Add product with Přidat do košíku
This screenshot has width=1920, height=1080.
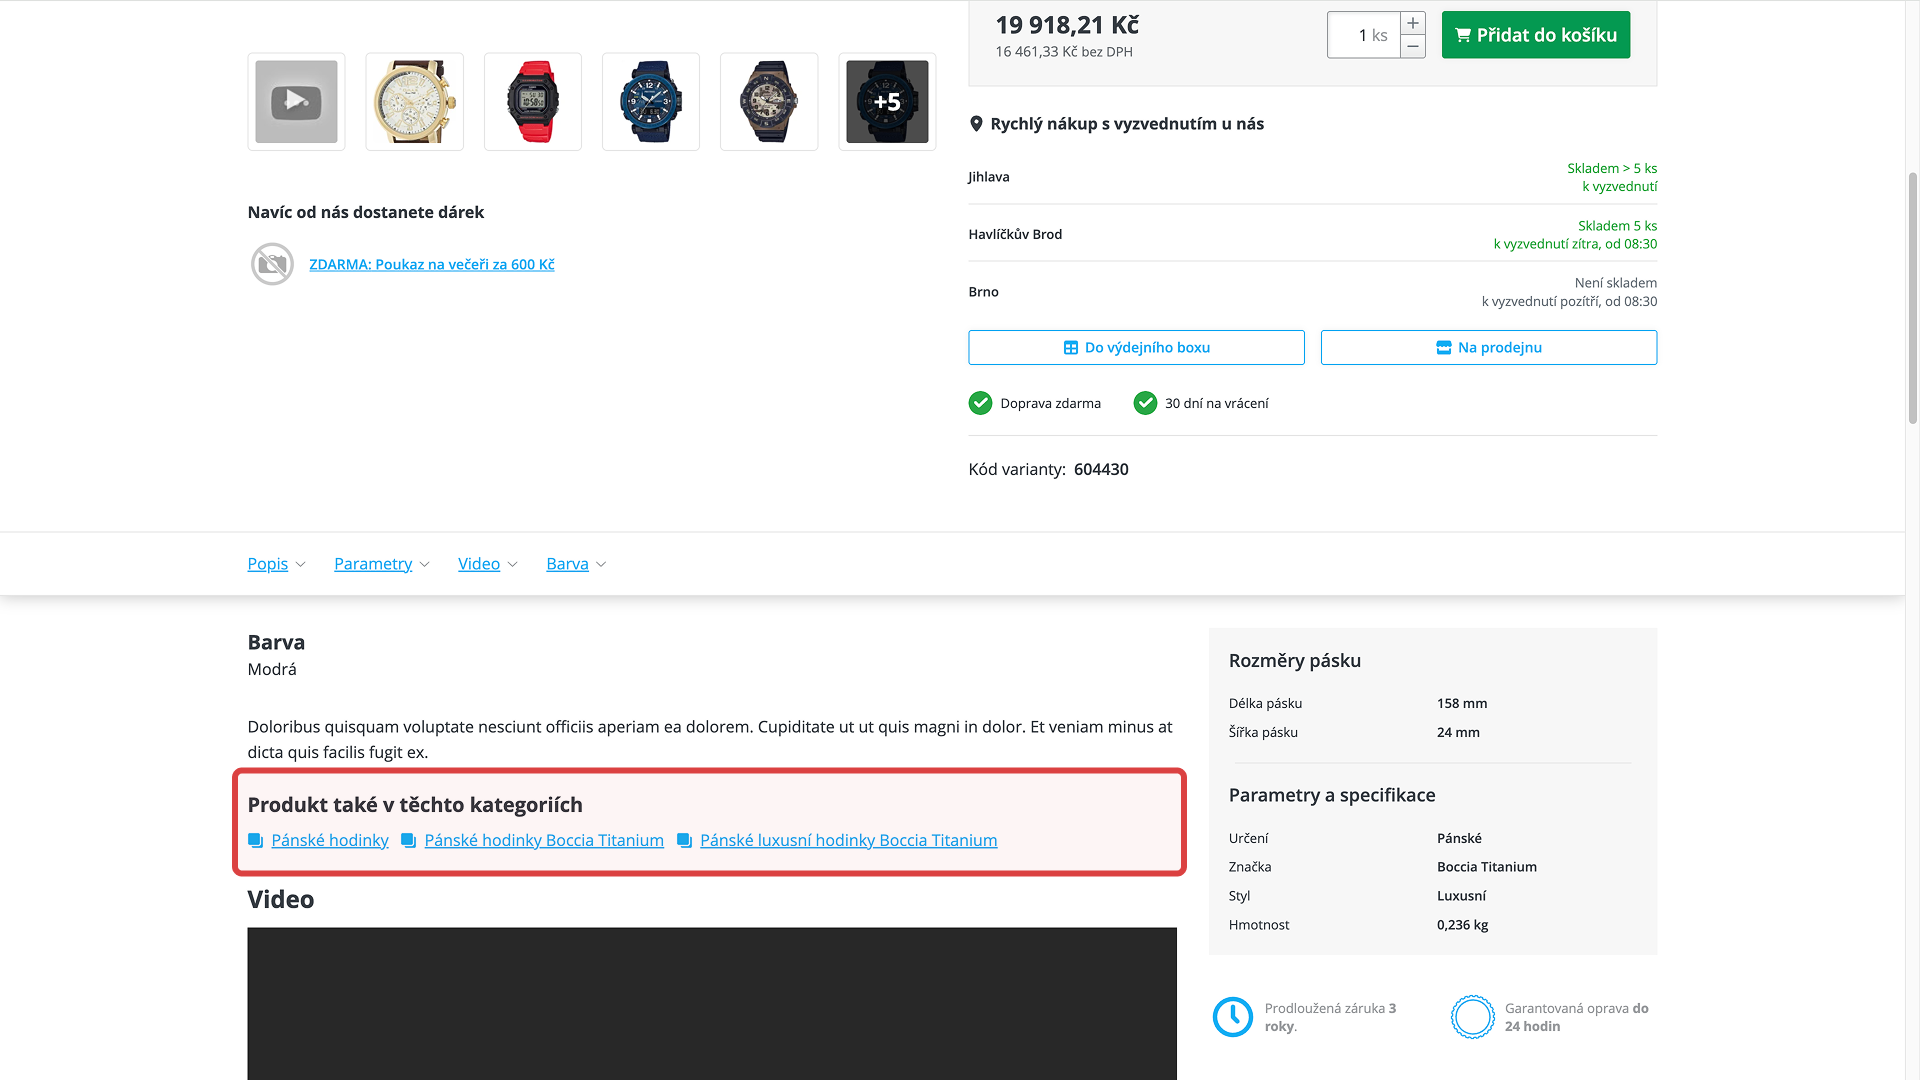click(1535, 35)
